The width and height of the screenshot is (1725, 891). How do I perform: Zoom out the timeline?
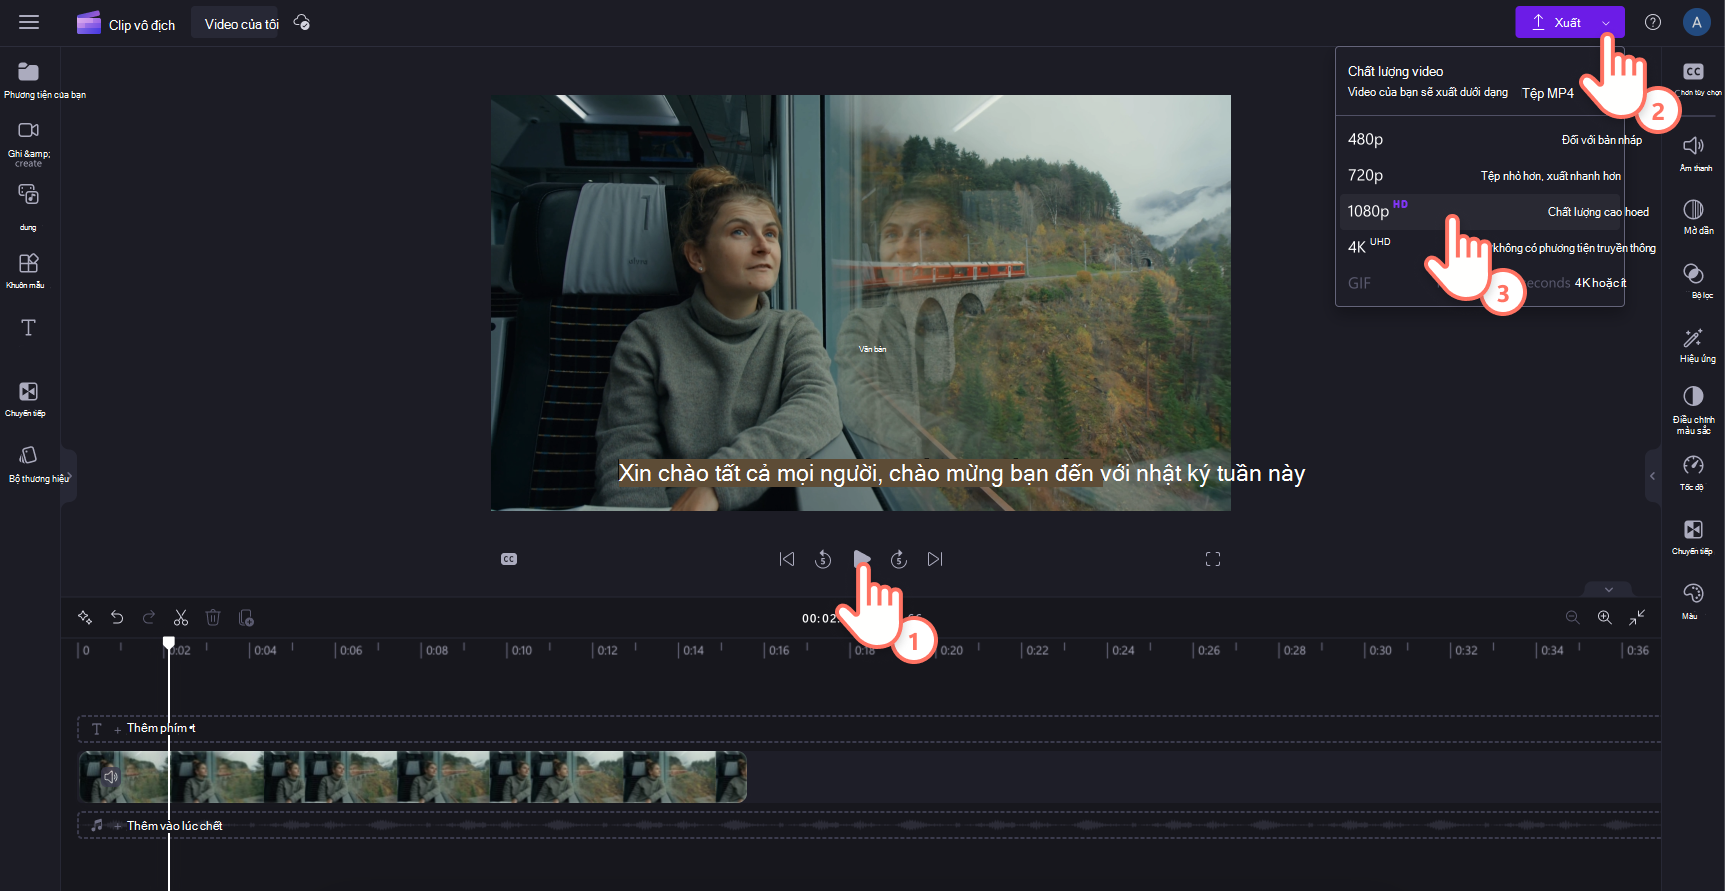click(x=1572, y=617)
